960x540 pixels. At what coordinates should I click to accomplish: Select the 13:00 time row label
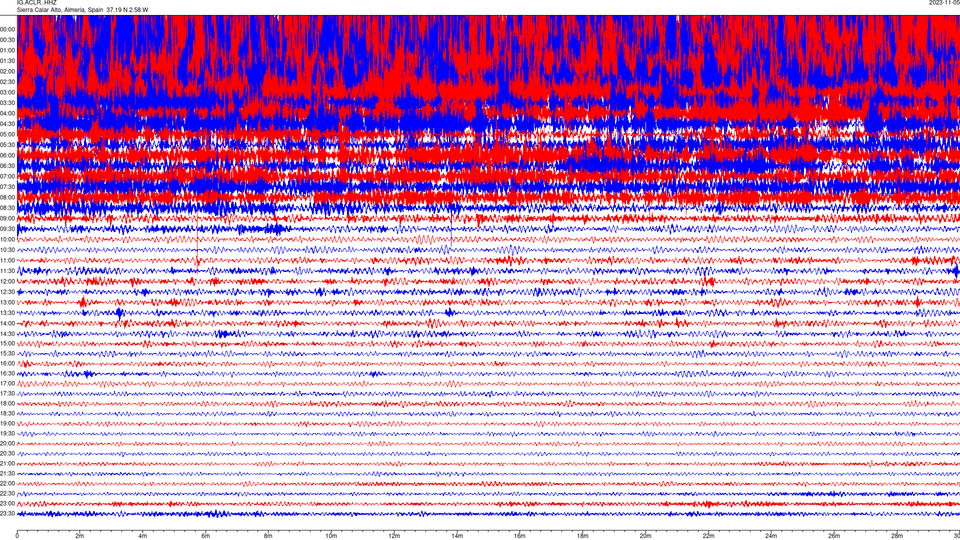(x=7, y=302)
